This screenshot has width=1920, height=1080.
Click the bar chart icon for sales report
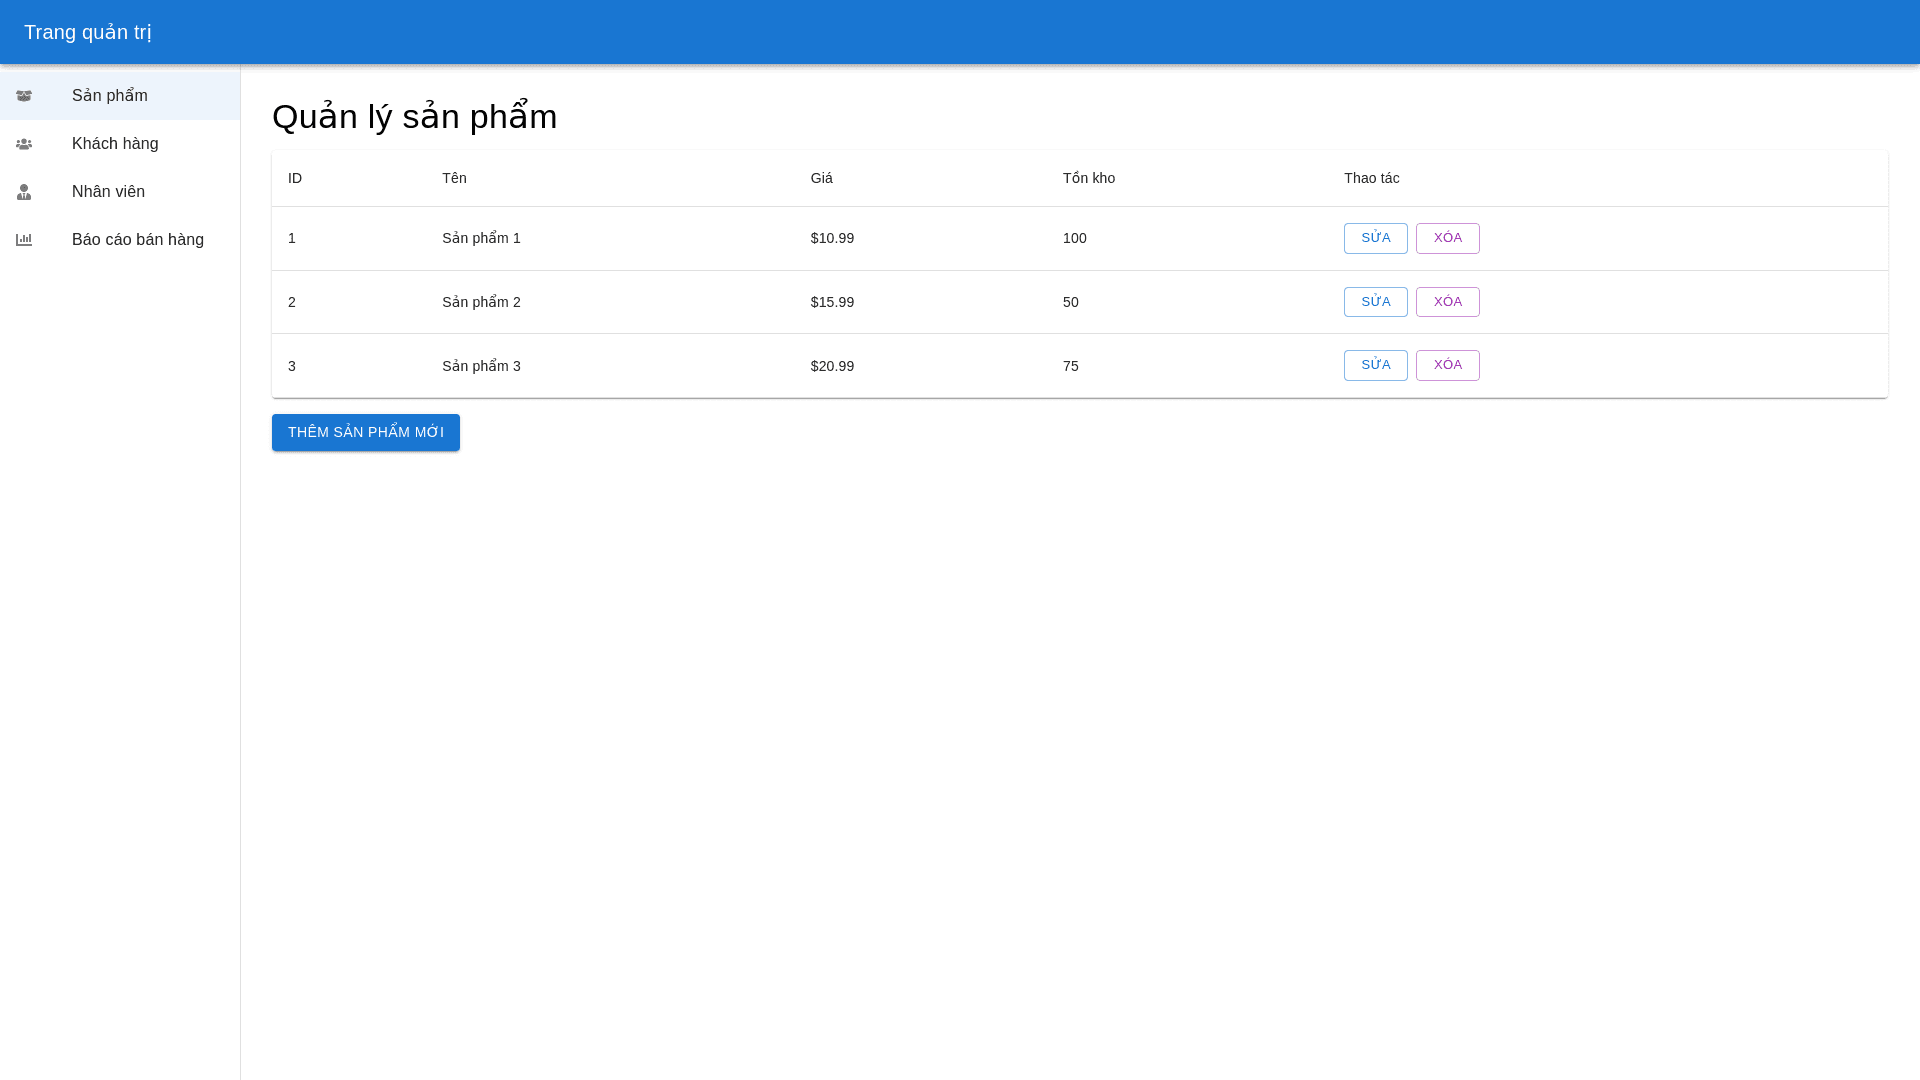point(24,240)
